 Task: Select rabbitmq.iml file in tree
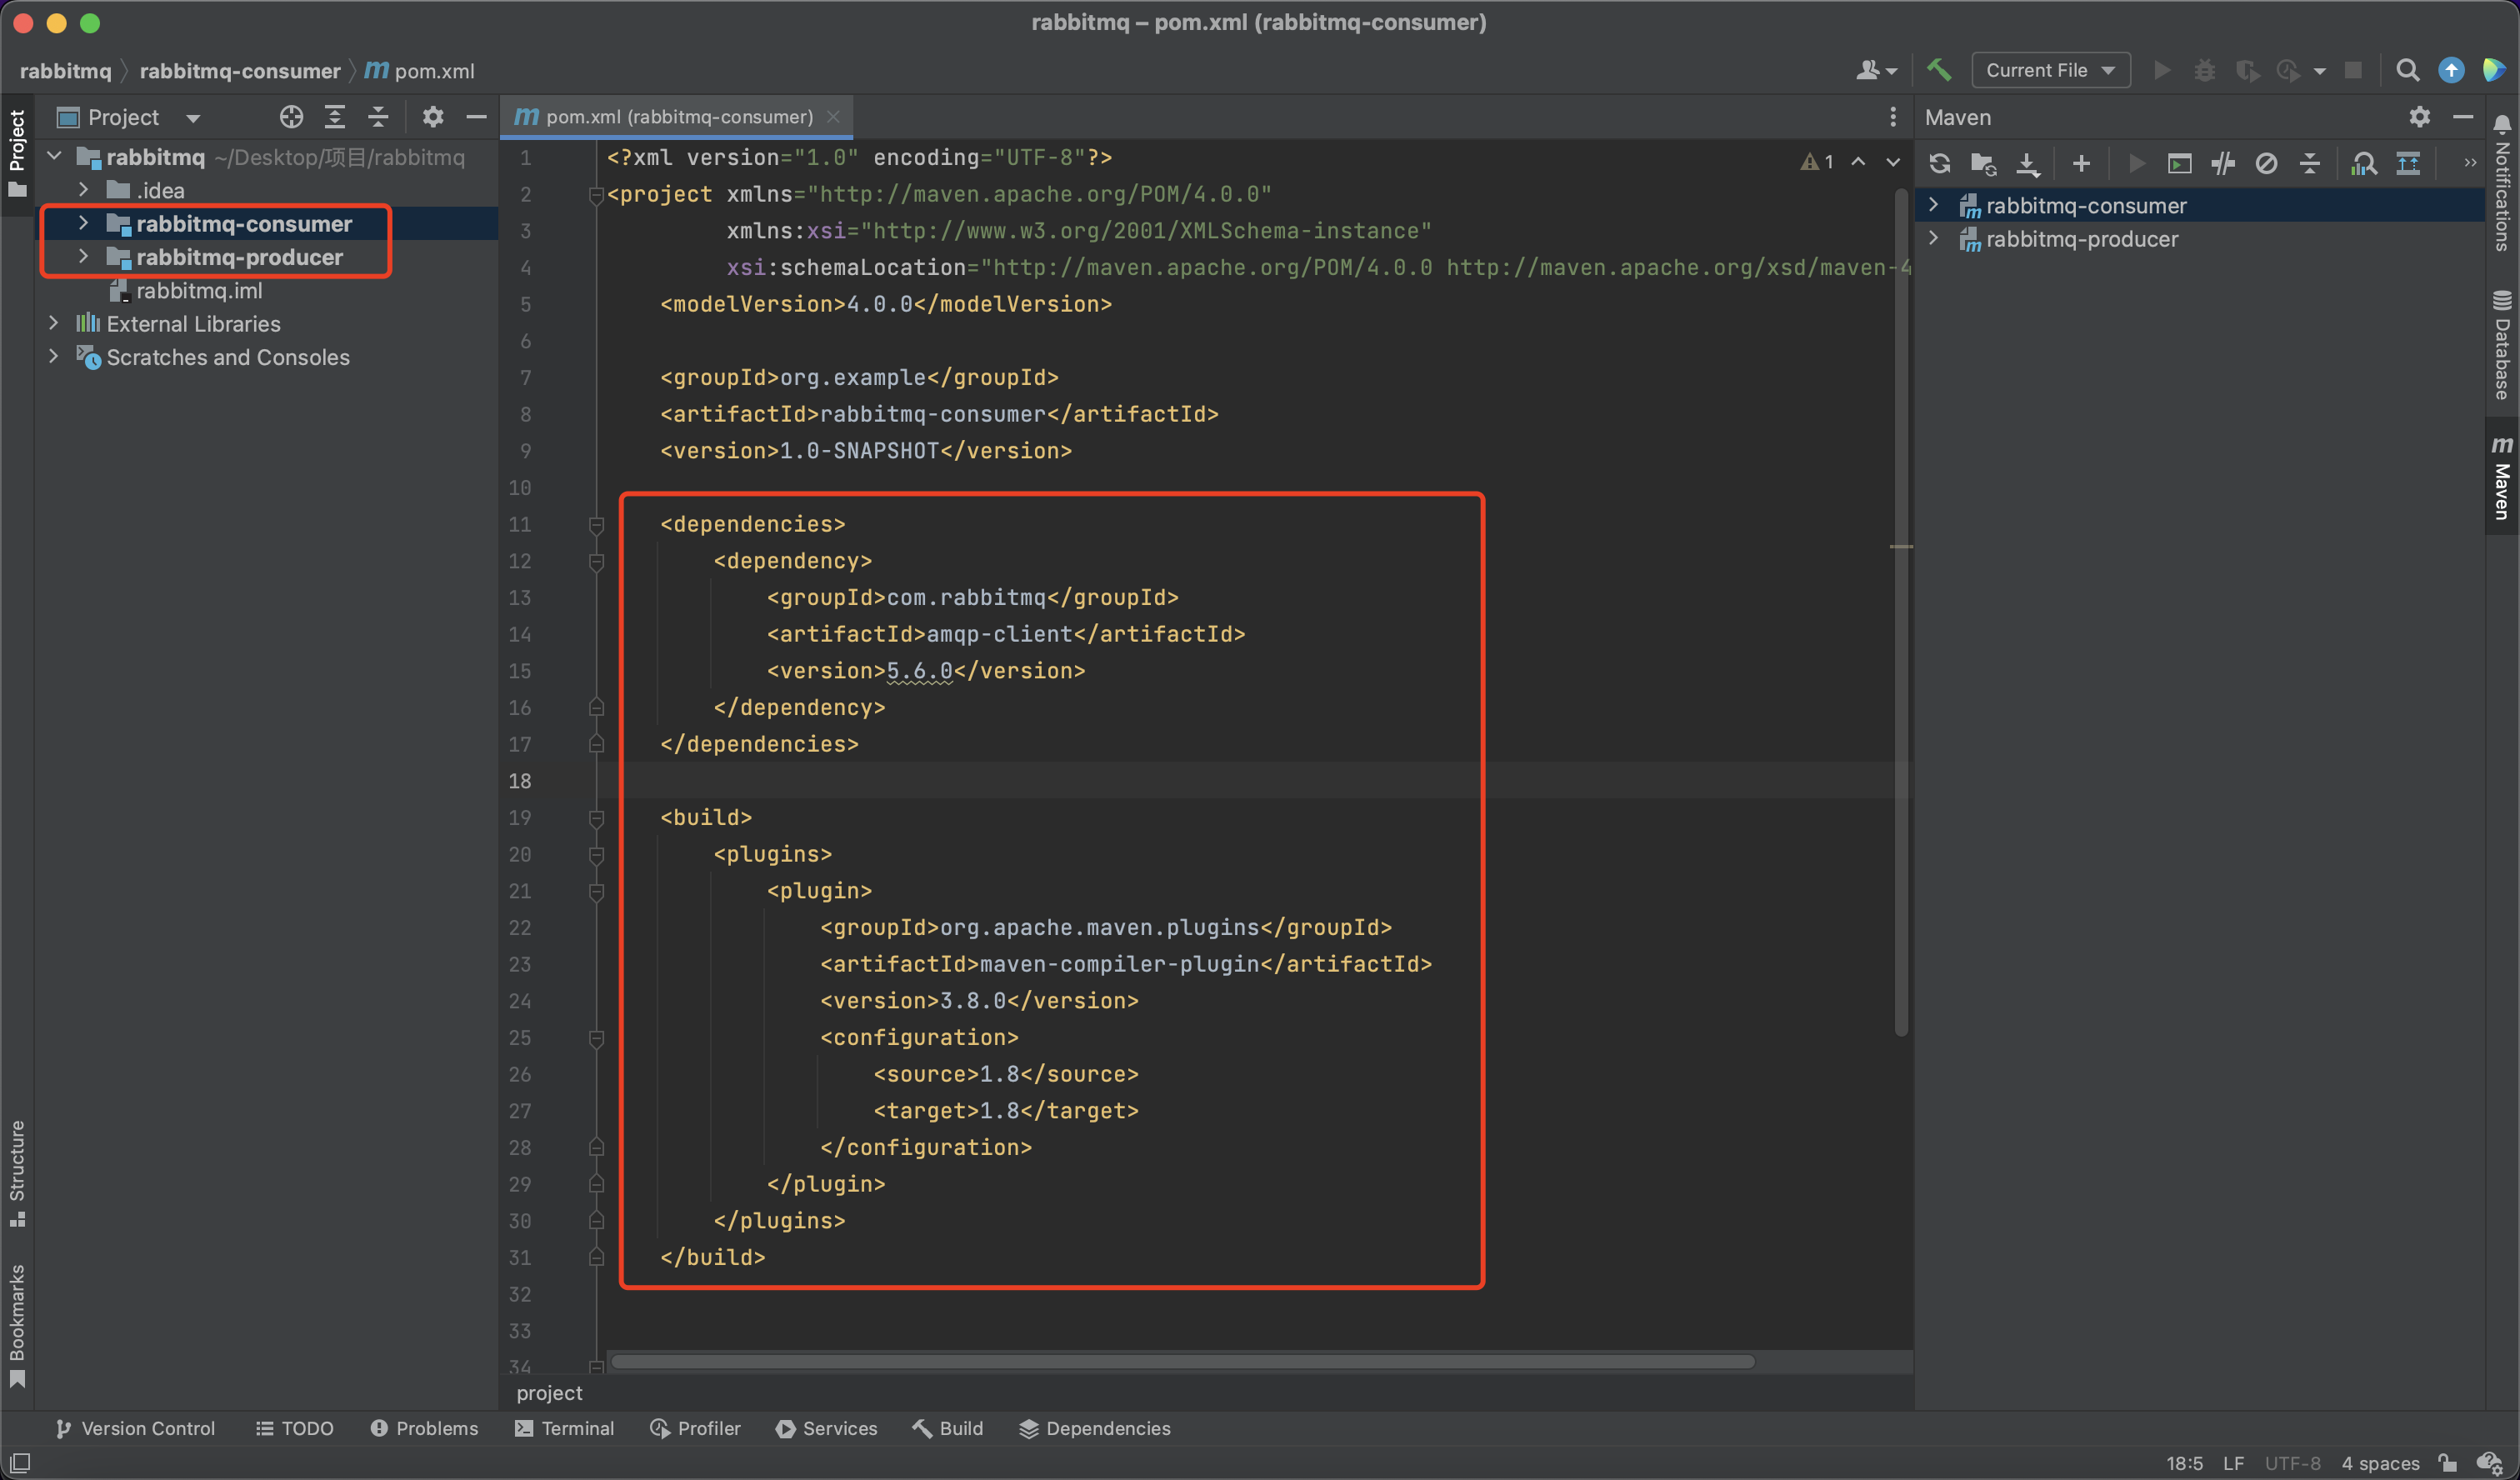(199, 291)
